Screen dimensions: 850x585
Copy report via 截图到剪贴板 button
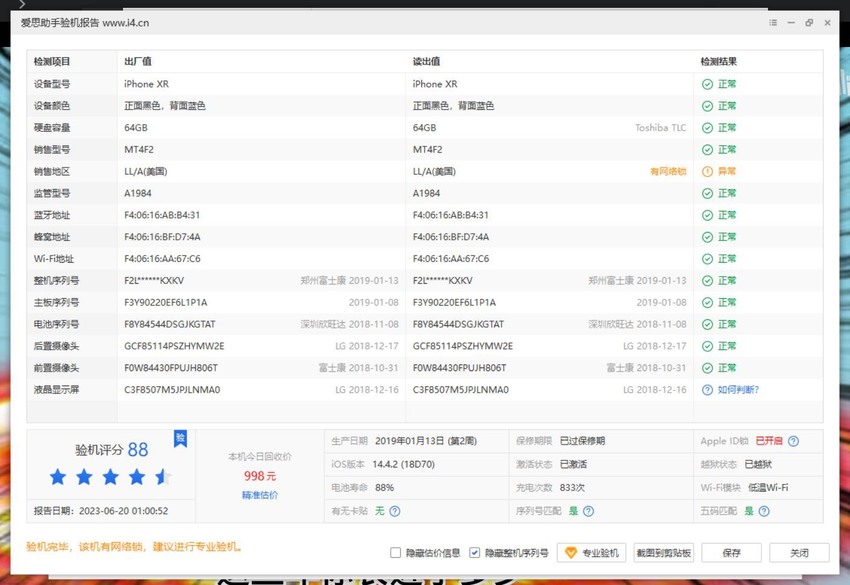click(664, 552)
